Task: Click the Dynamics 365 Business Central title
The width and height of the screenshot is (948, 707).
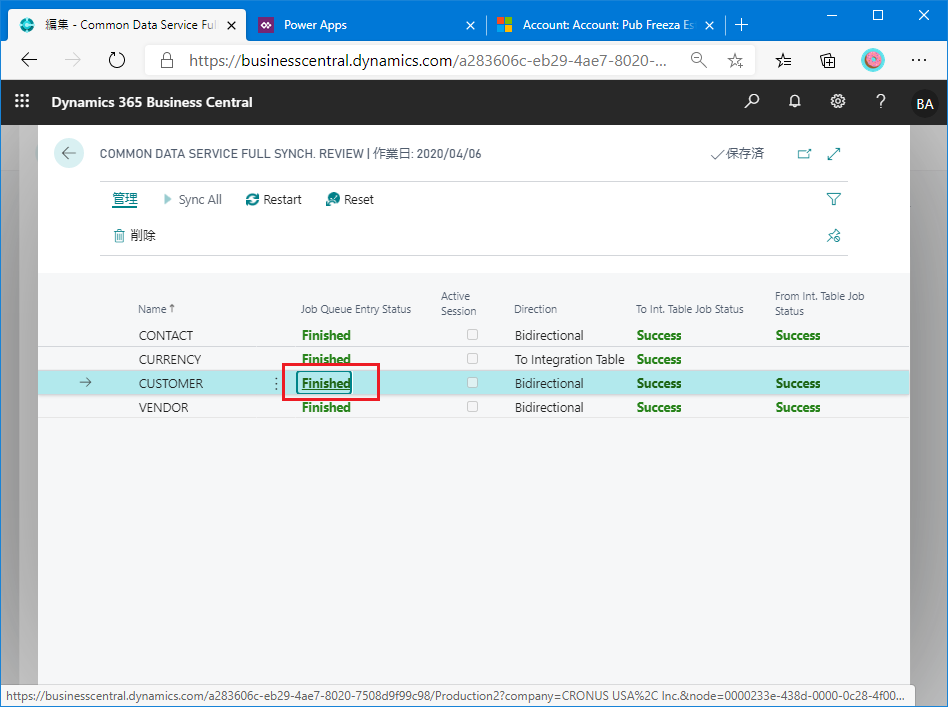Action: click(152, 102)
